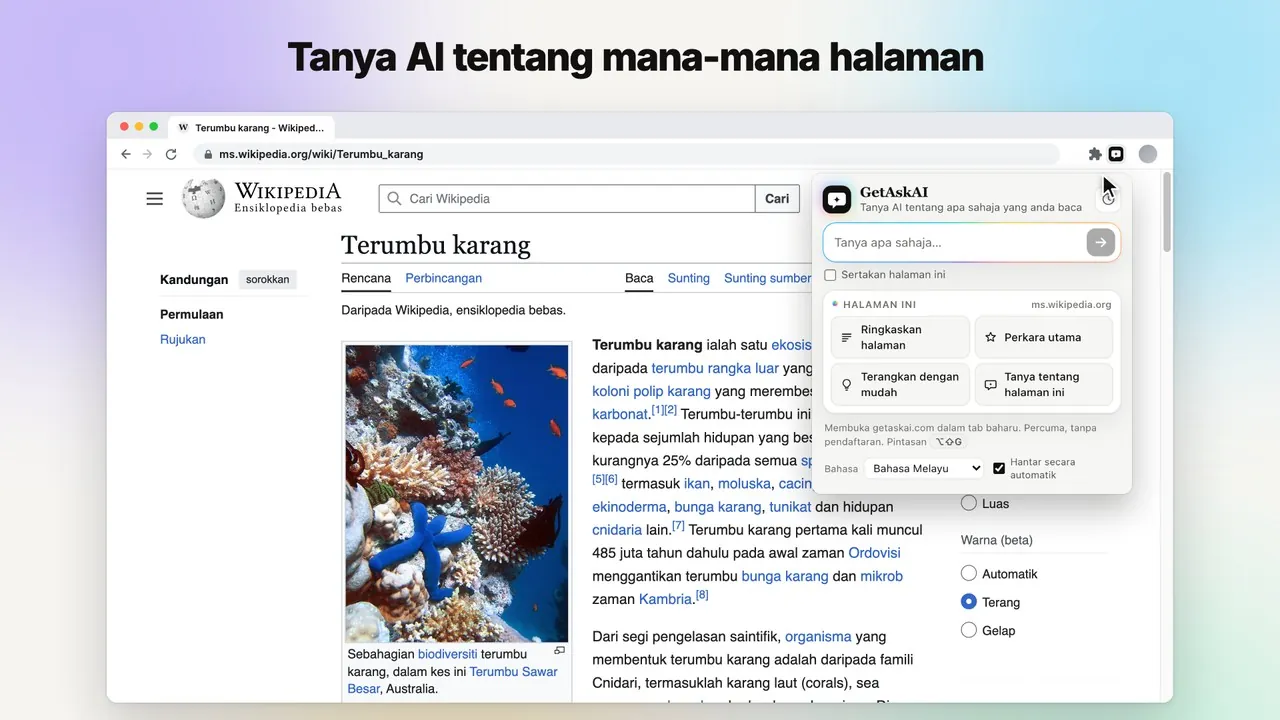Click the GetAskAI extension toolbar icon

pos(1116,154)
